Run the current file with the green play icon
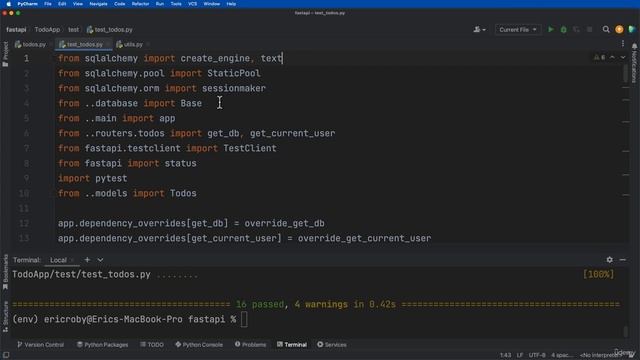Image resolution: width=640 pixels, height=360 pixels. coord(551,29)
